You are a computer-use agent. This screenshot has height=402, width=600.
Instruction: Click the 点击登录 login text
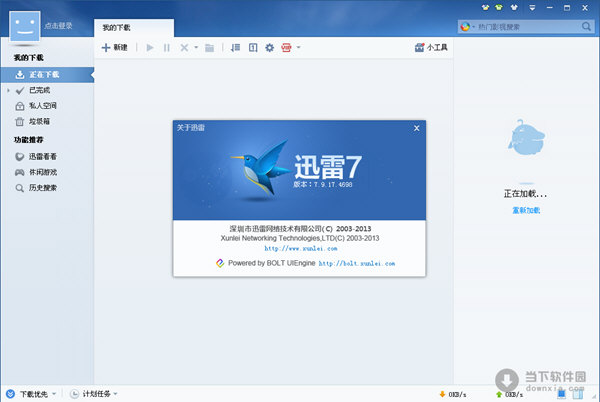[x=58, y=26]
